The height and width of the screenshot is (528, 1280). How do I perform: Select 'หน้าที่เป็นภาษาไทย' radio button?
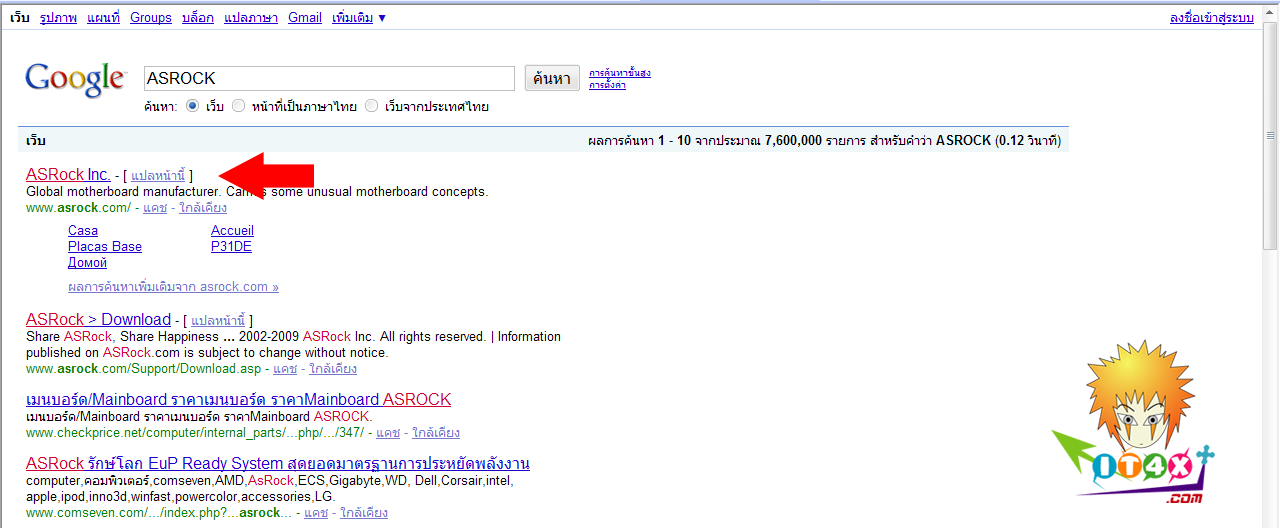coord(238,106)
